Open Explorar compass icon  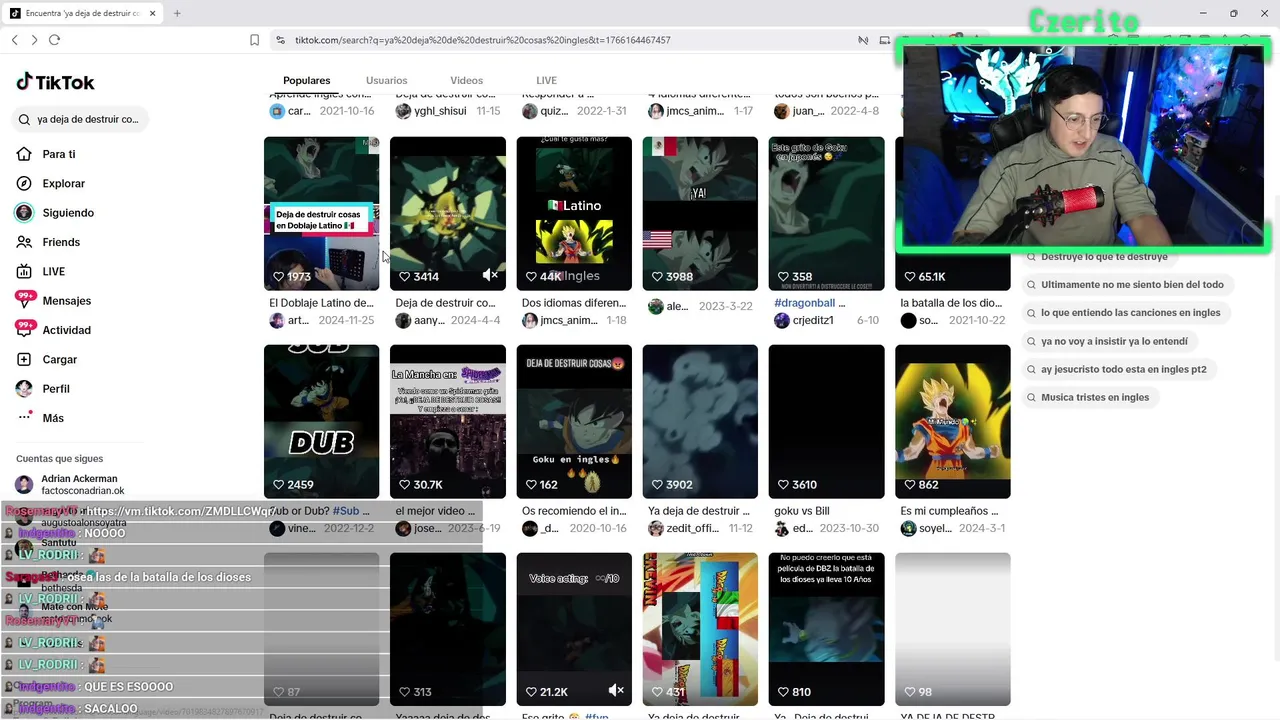(24, 183)
